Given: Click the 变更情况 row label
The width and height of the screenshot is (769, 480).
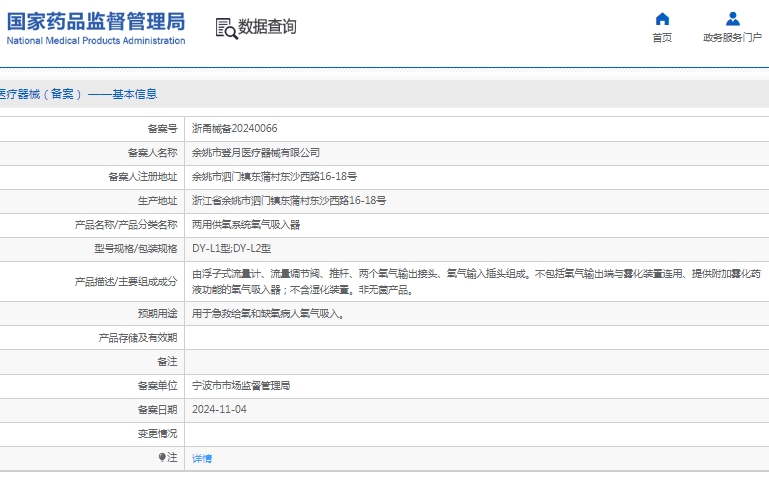Looking at the screenshot, I should [x=157, y=434].
